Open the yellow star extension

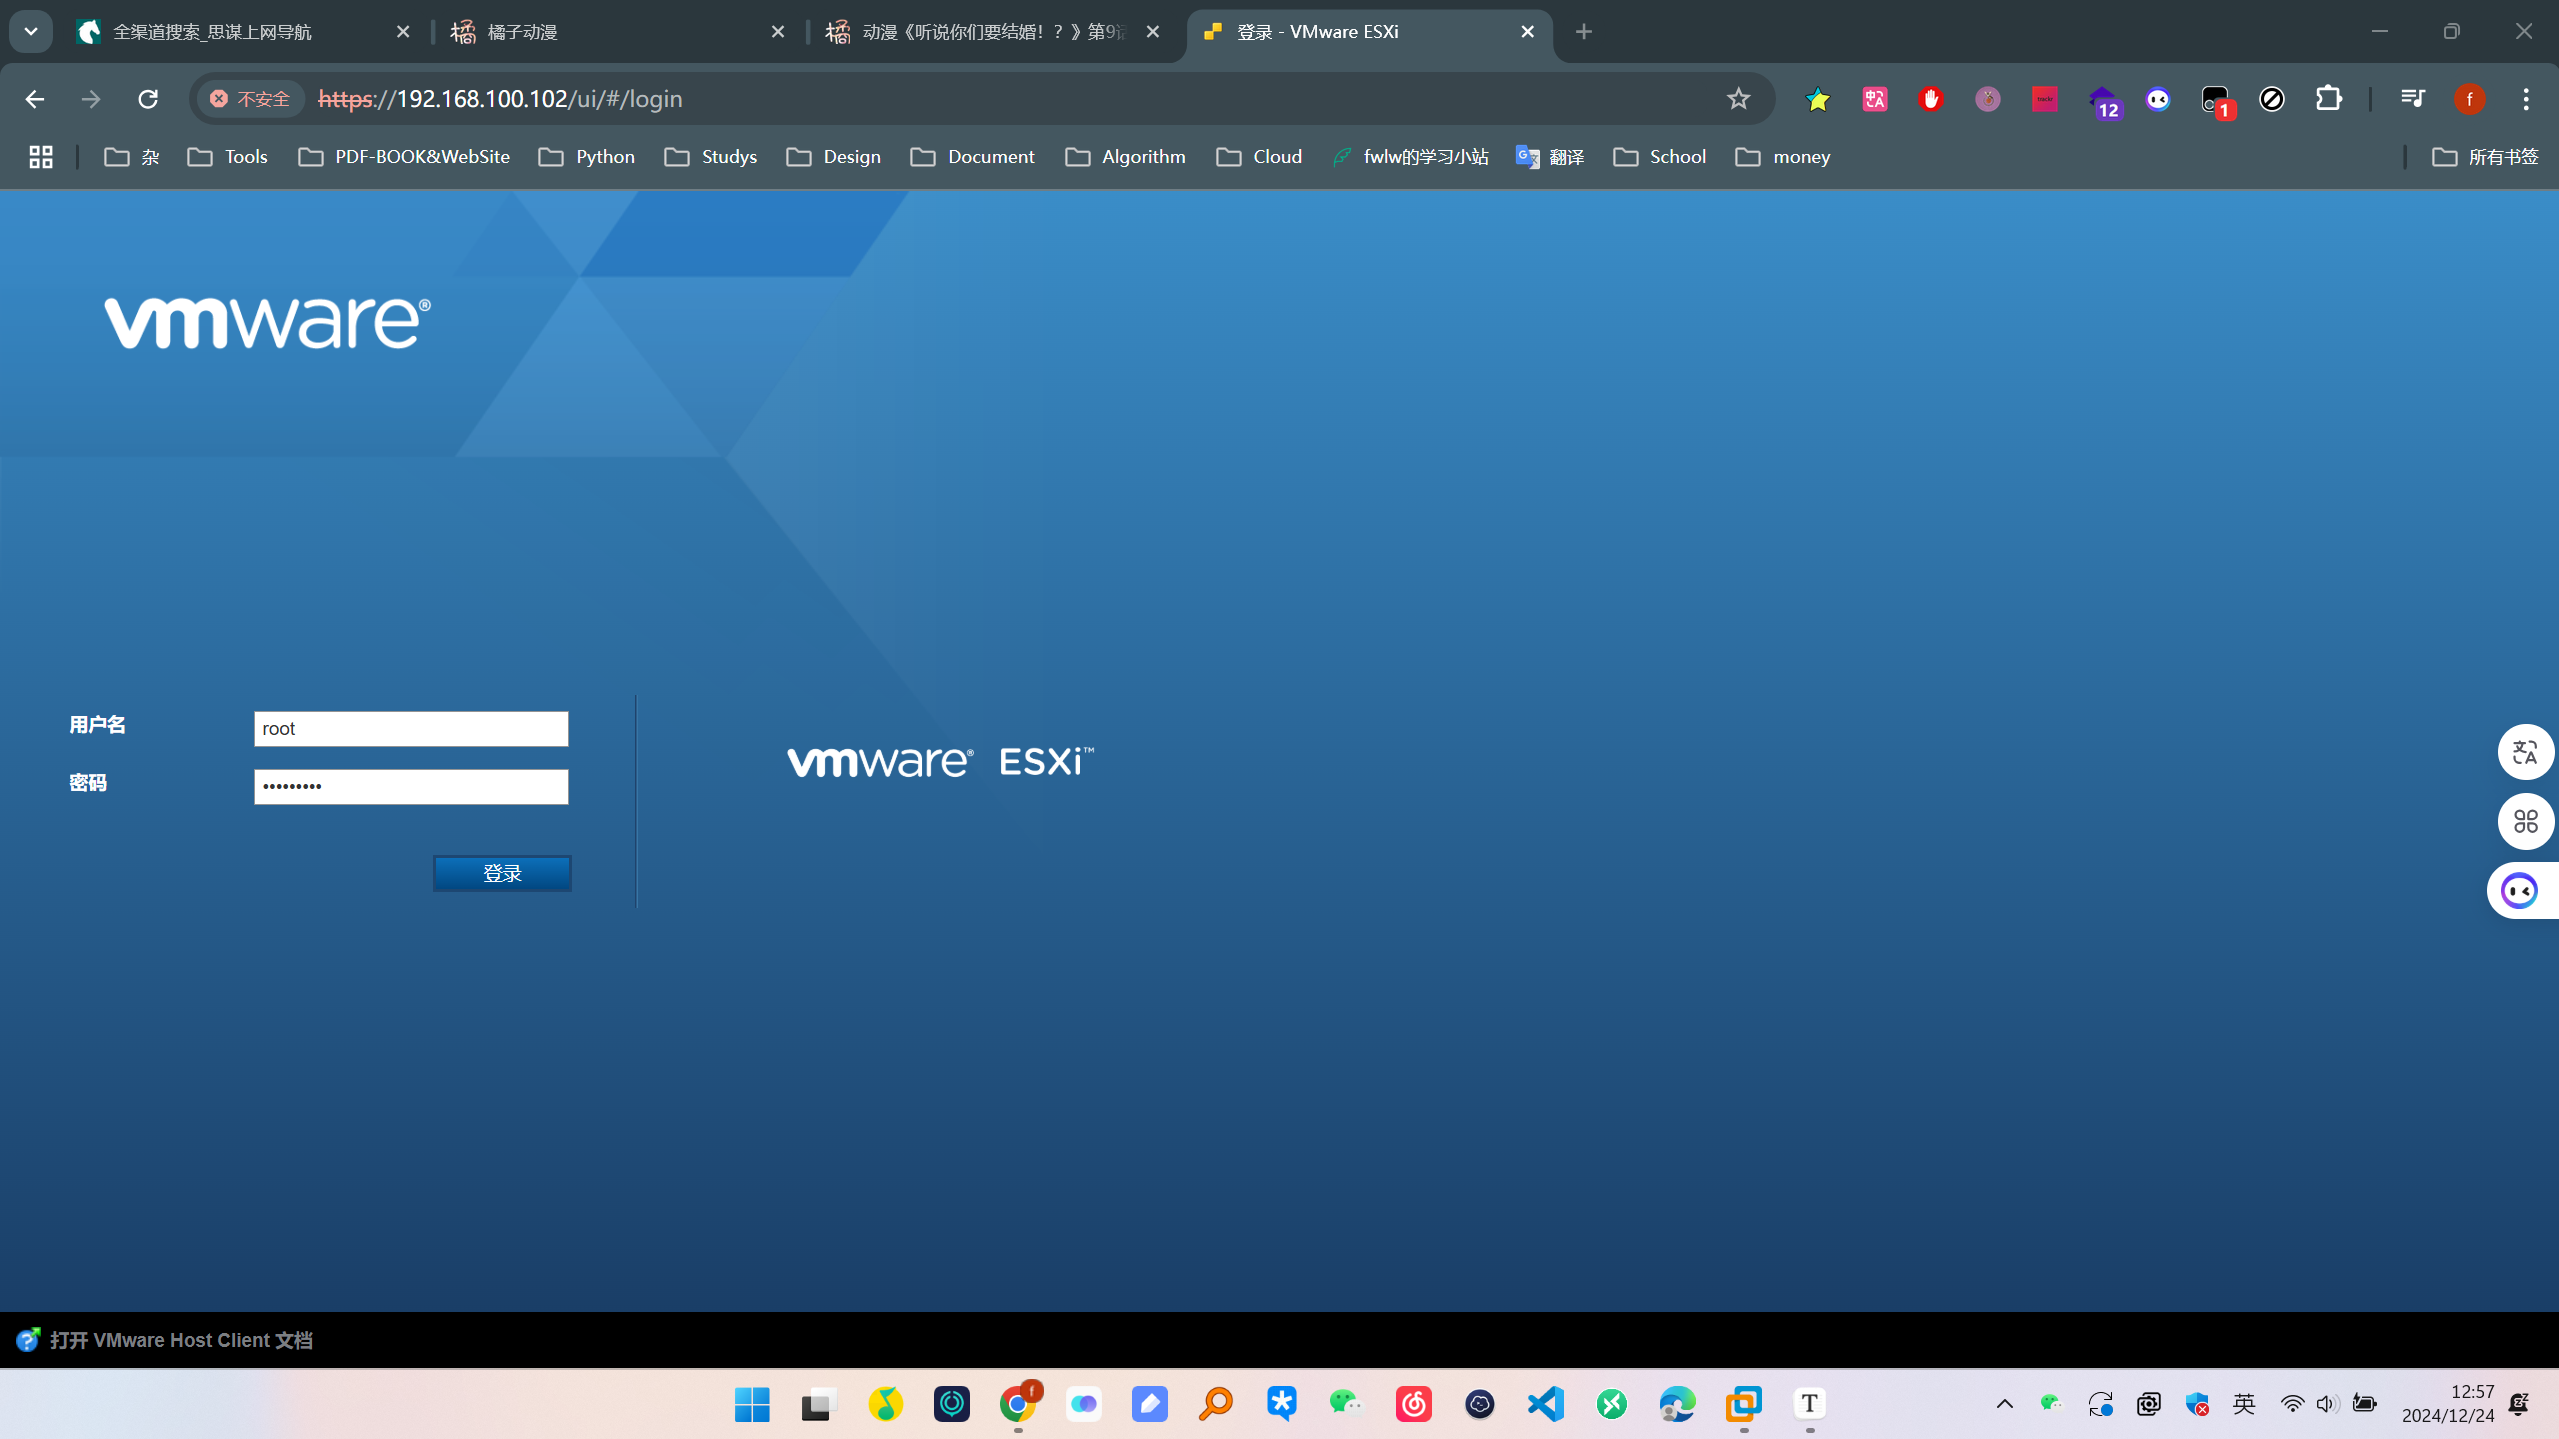pos(1818,99)
